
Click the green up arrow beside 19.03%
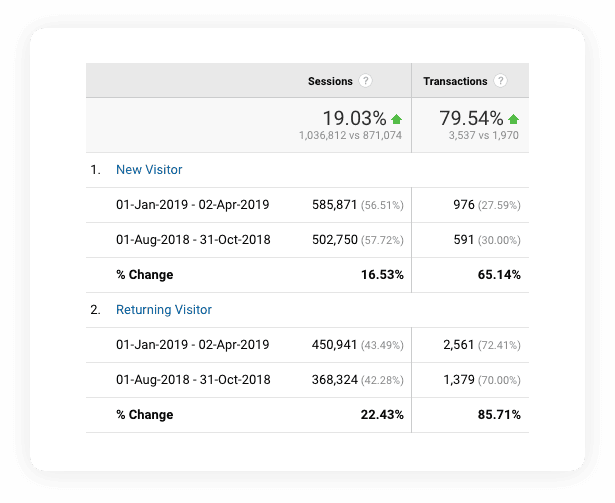tap(396, 119)
